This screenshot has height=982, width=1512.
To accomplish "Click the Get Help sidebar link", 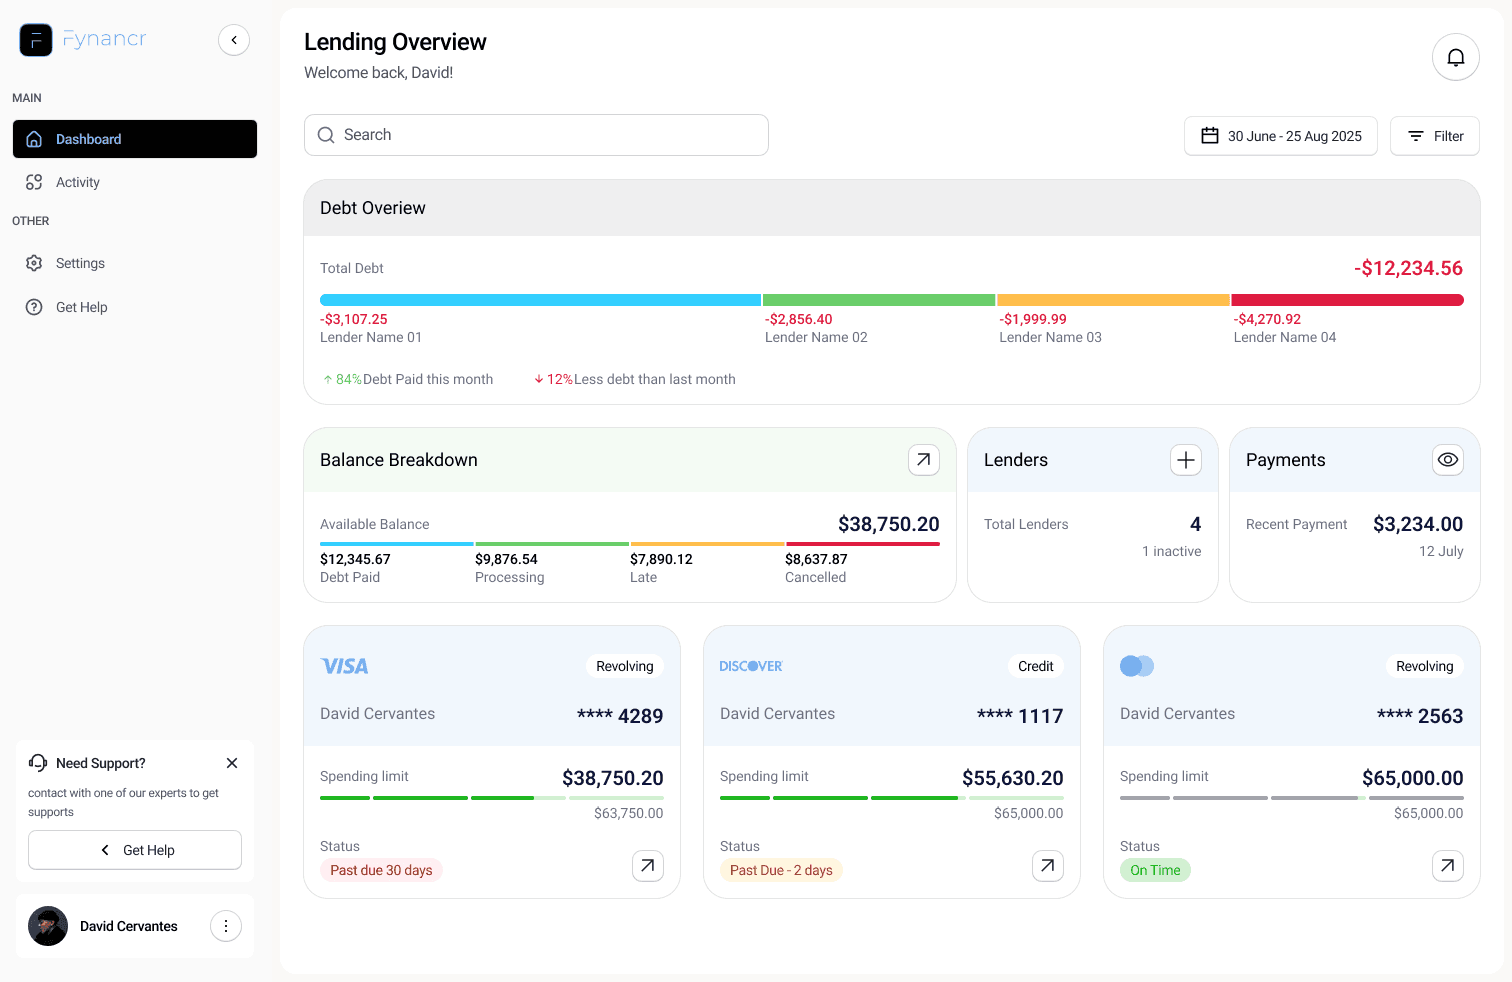I will [x=81, y=307].
